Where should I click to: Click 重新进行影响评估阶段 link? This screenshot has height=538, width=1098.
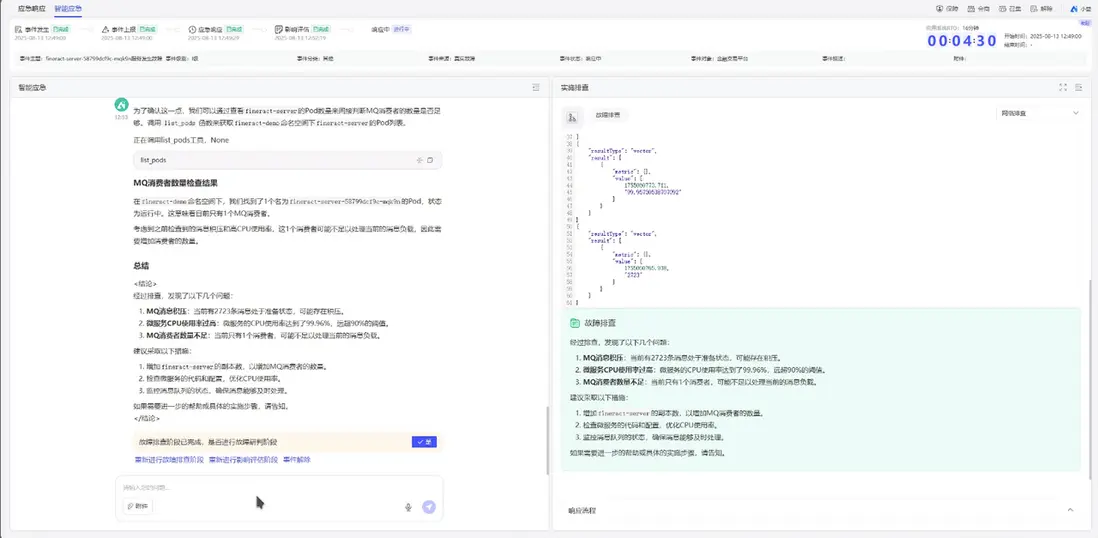coord(243,460)
